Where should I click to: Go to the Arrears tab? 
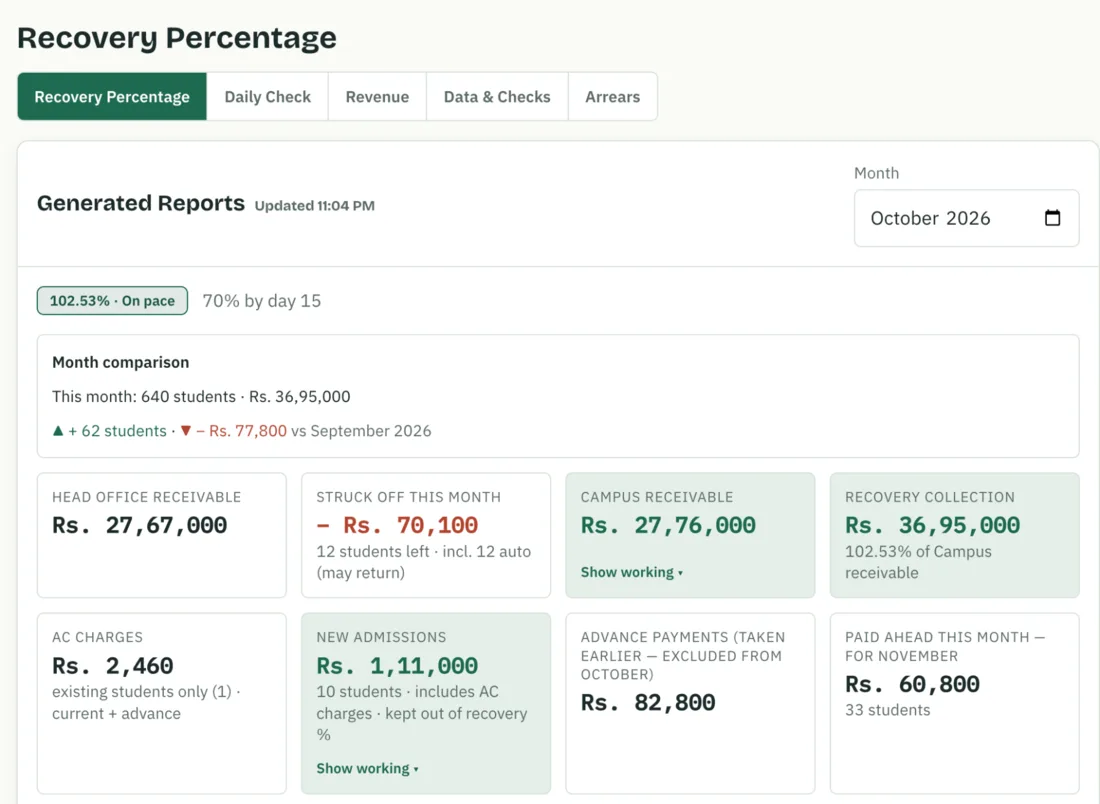point(612,97)
